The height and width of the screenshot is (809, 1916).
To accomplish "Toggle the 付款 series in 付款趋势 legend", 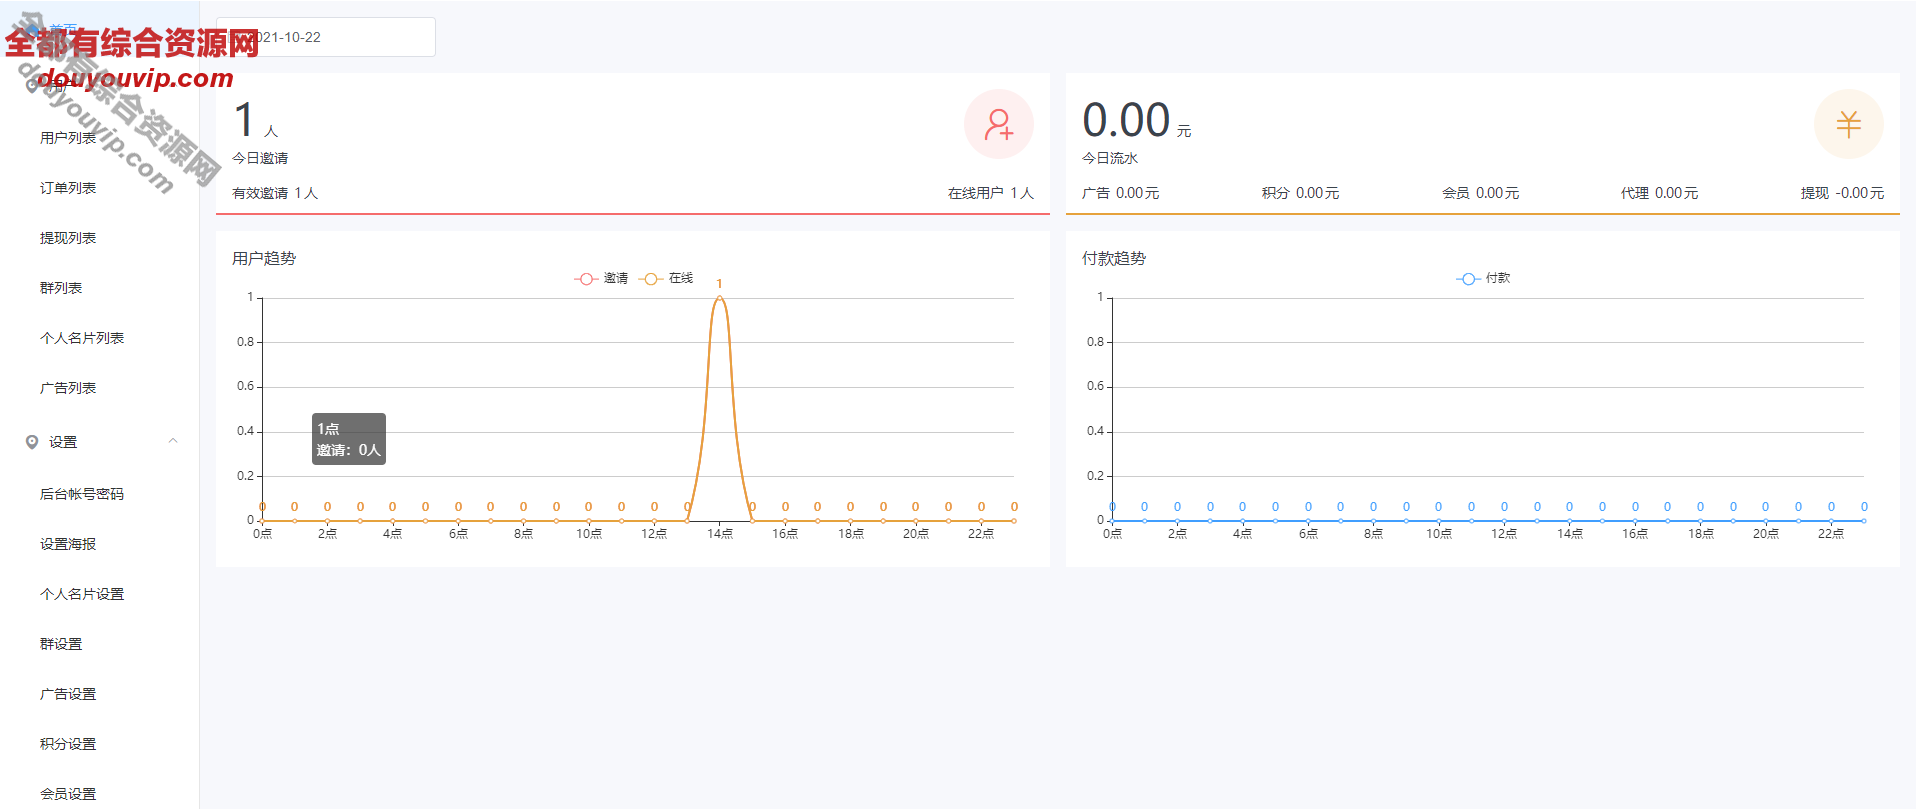I will tap(1483, 278).
